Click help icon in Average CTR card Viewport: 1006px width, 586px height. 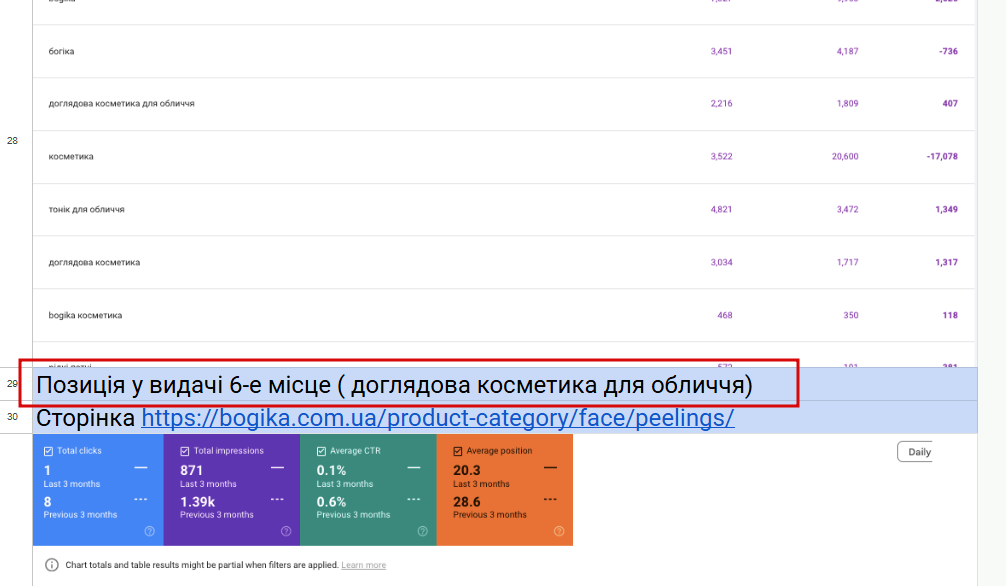(x=423, y=531)
